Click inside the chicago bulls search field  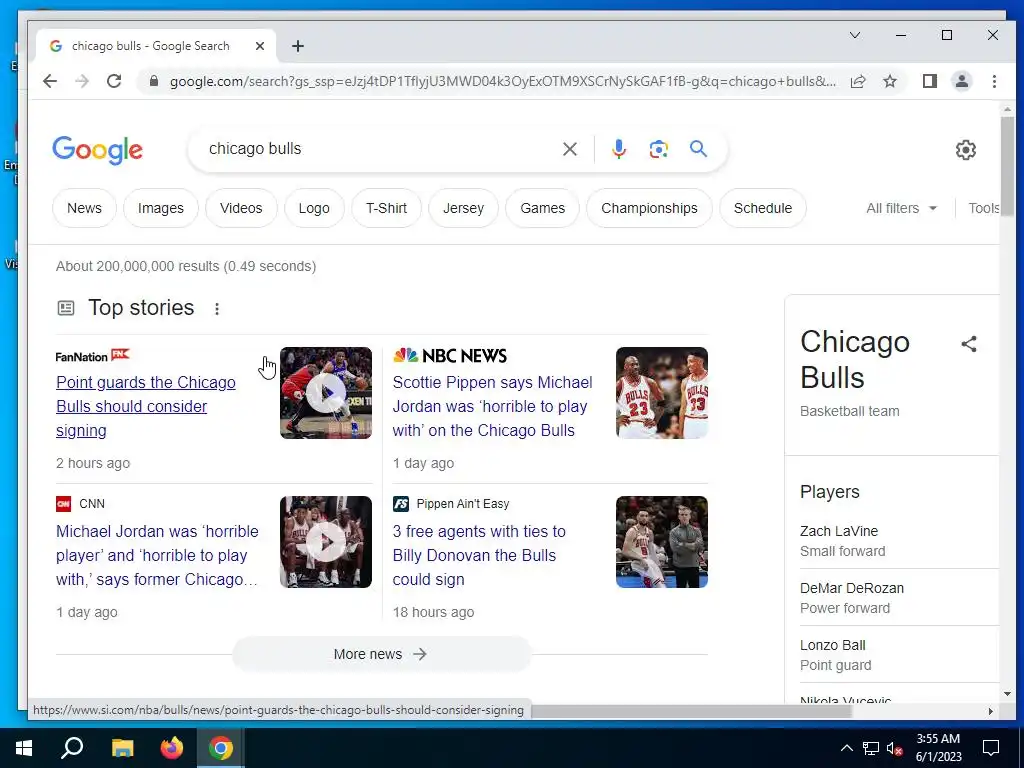point(379,149)
